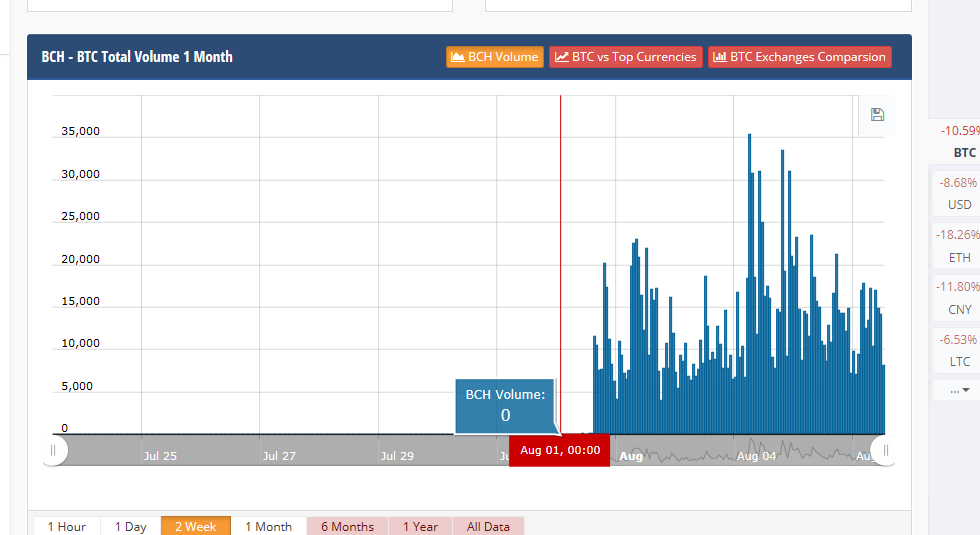Click the 20,000 y-axis label
This screenshot has height=535, width=980.
click(x=80, y=259)
